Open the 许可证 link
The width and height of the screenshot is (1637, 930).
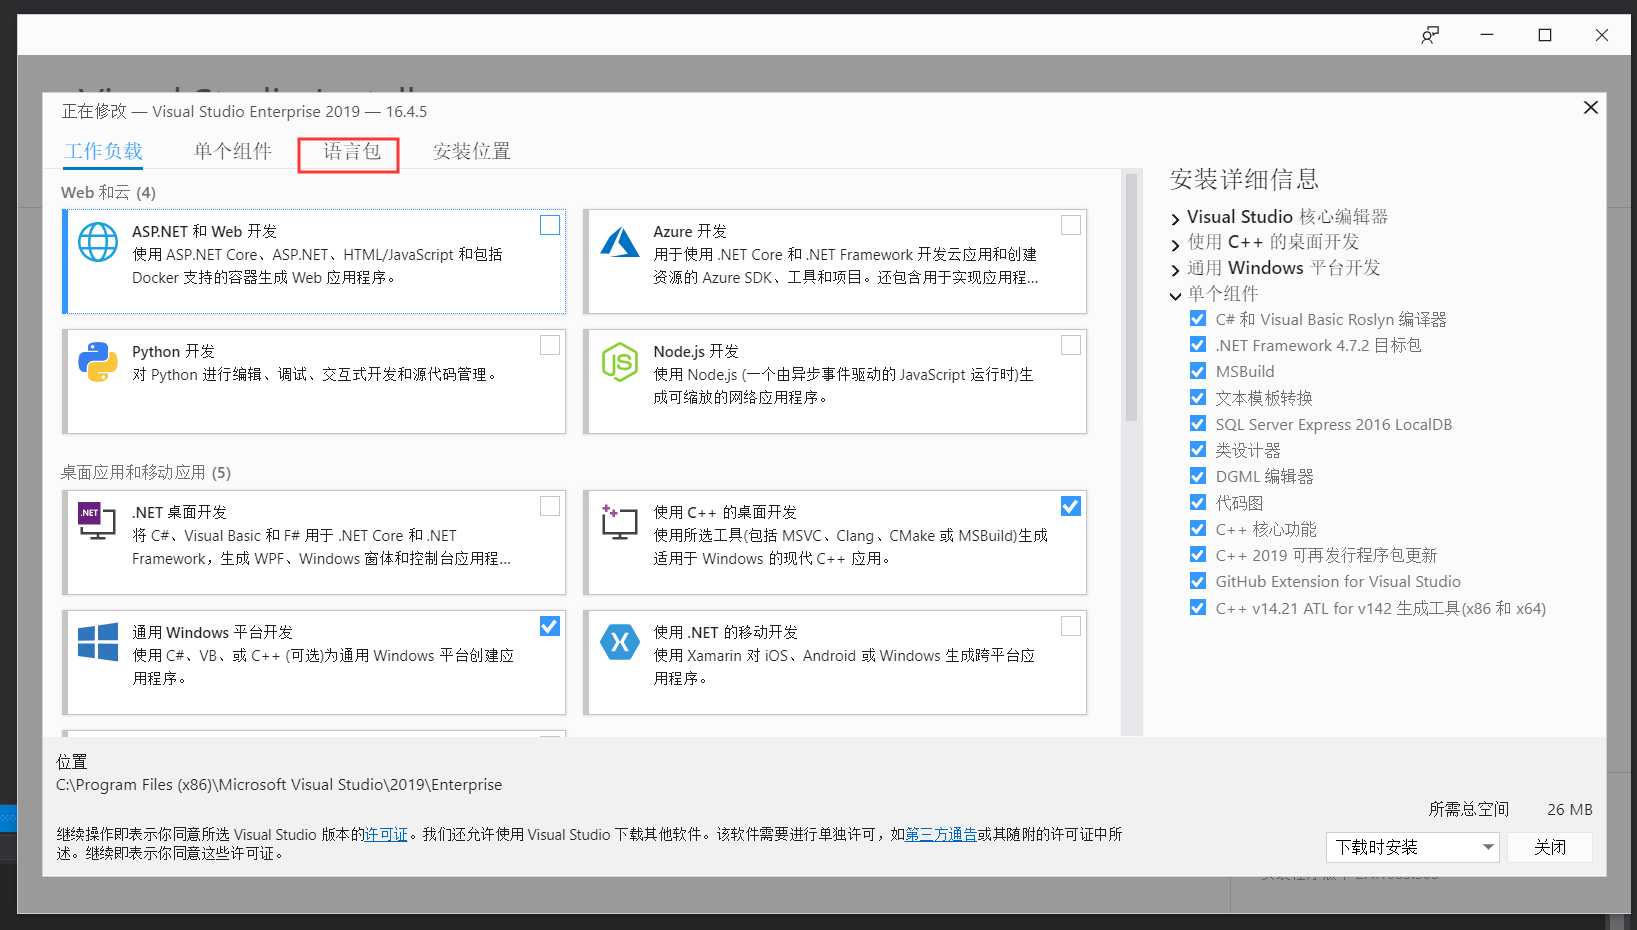click(x=386, y=834)
